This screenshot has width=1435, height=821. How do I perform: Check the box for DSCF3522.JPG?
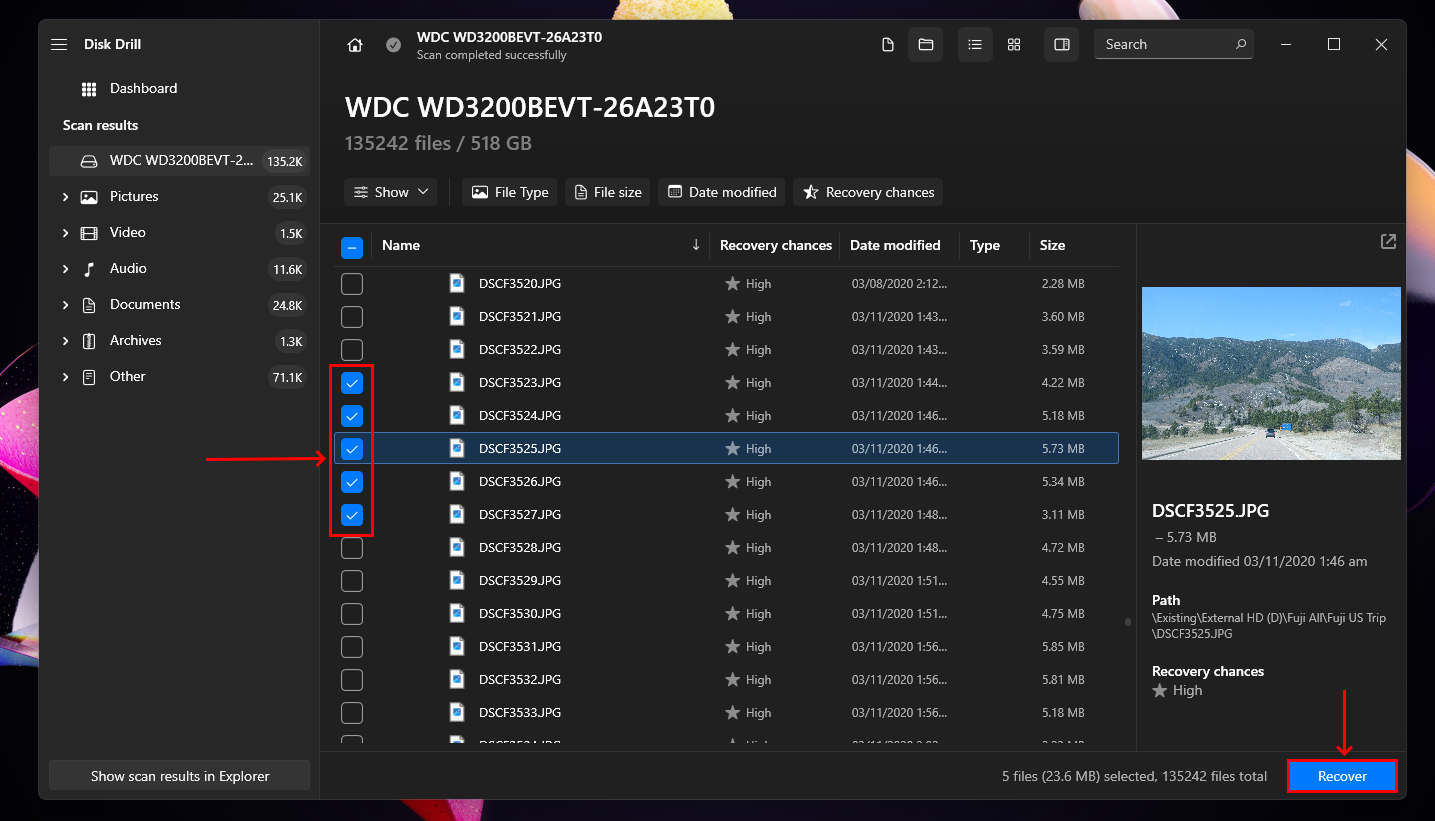tap(352, 350)
